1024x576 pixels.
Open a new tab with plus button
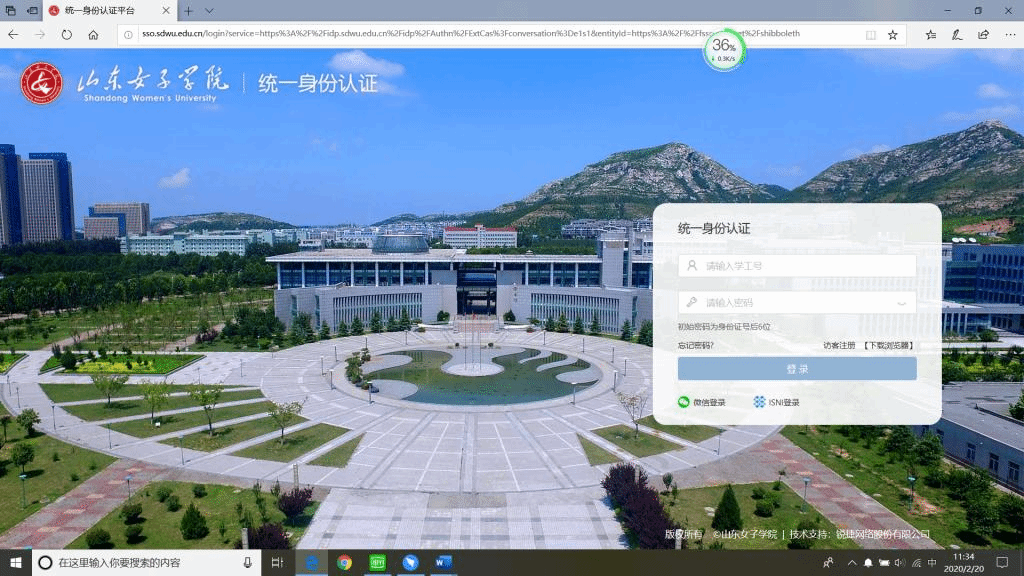tap(187, 10)
